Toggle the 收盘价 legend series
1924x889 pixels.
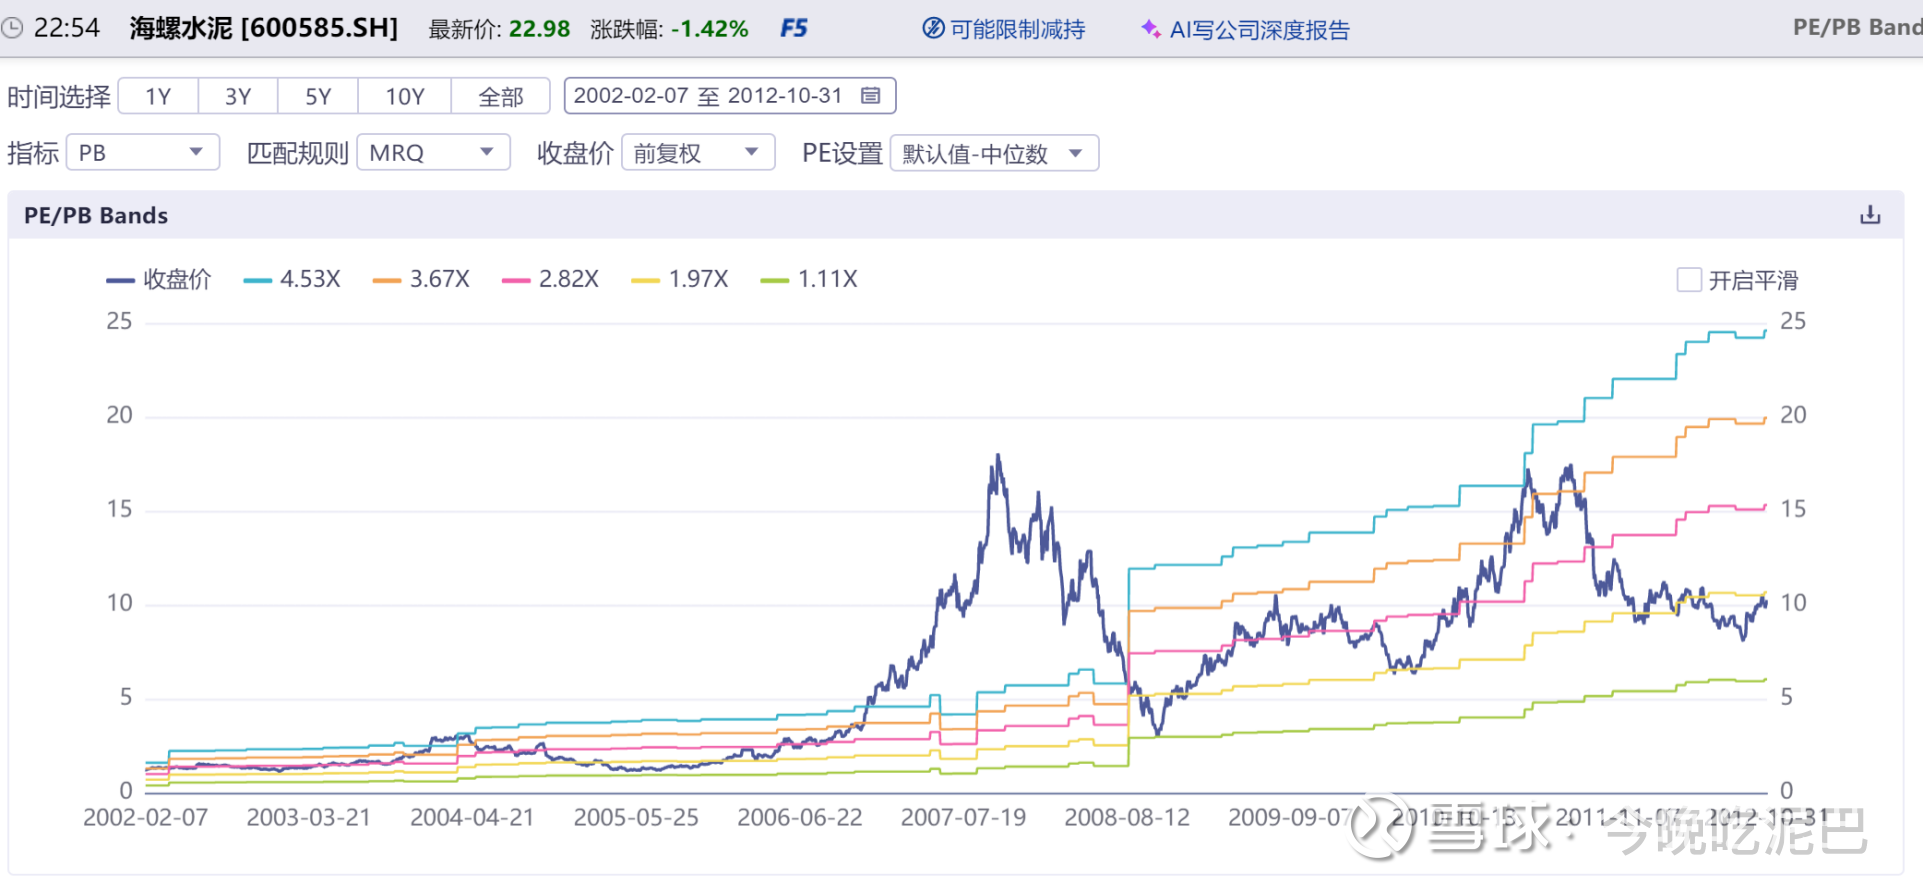tap(159, 280)
